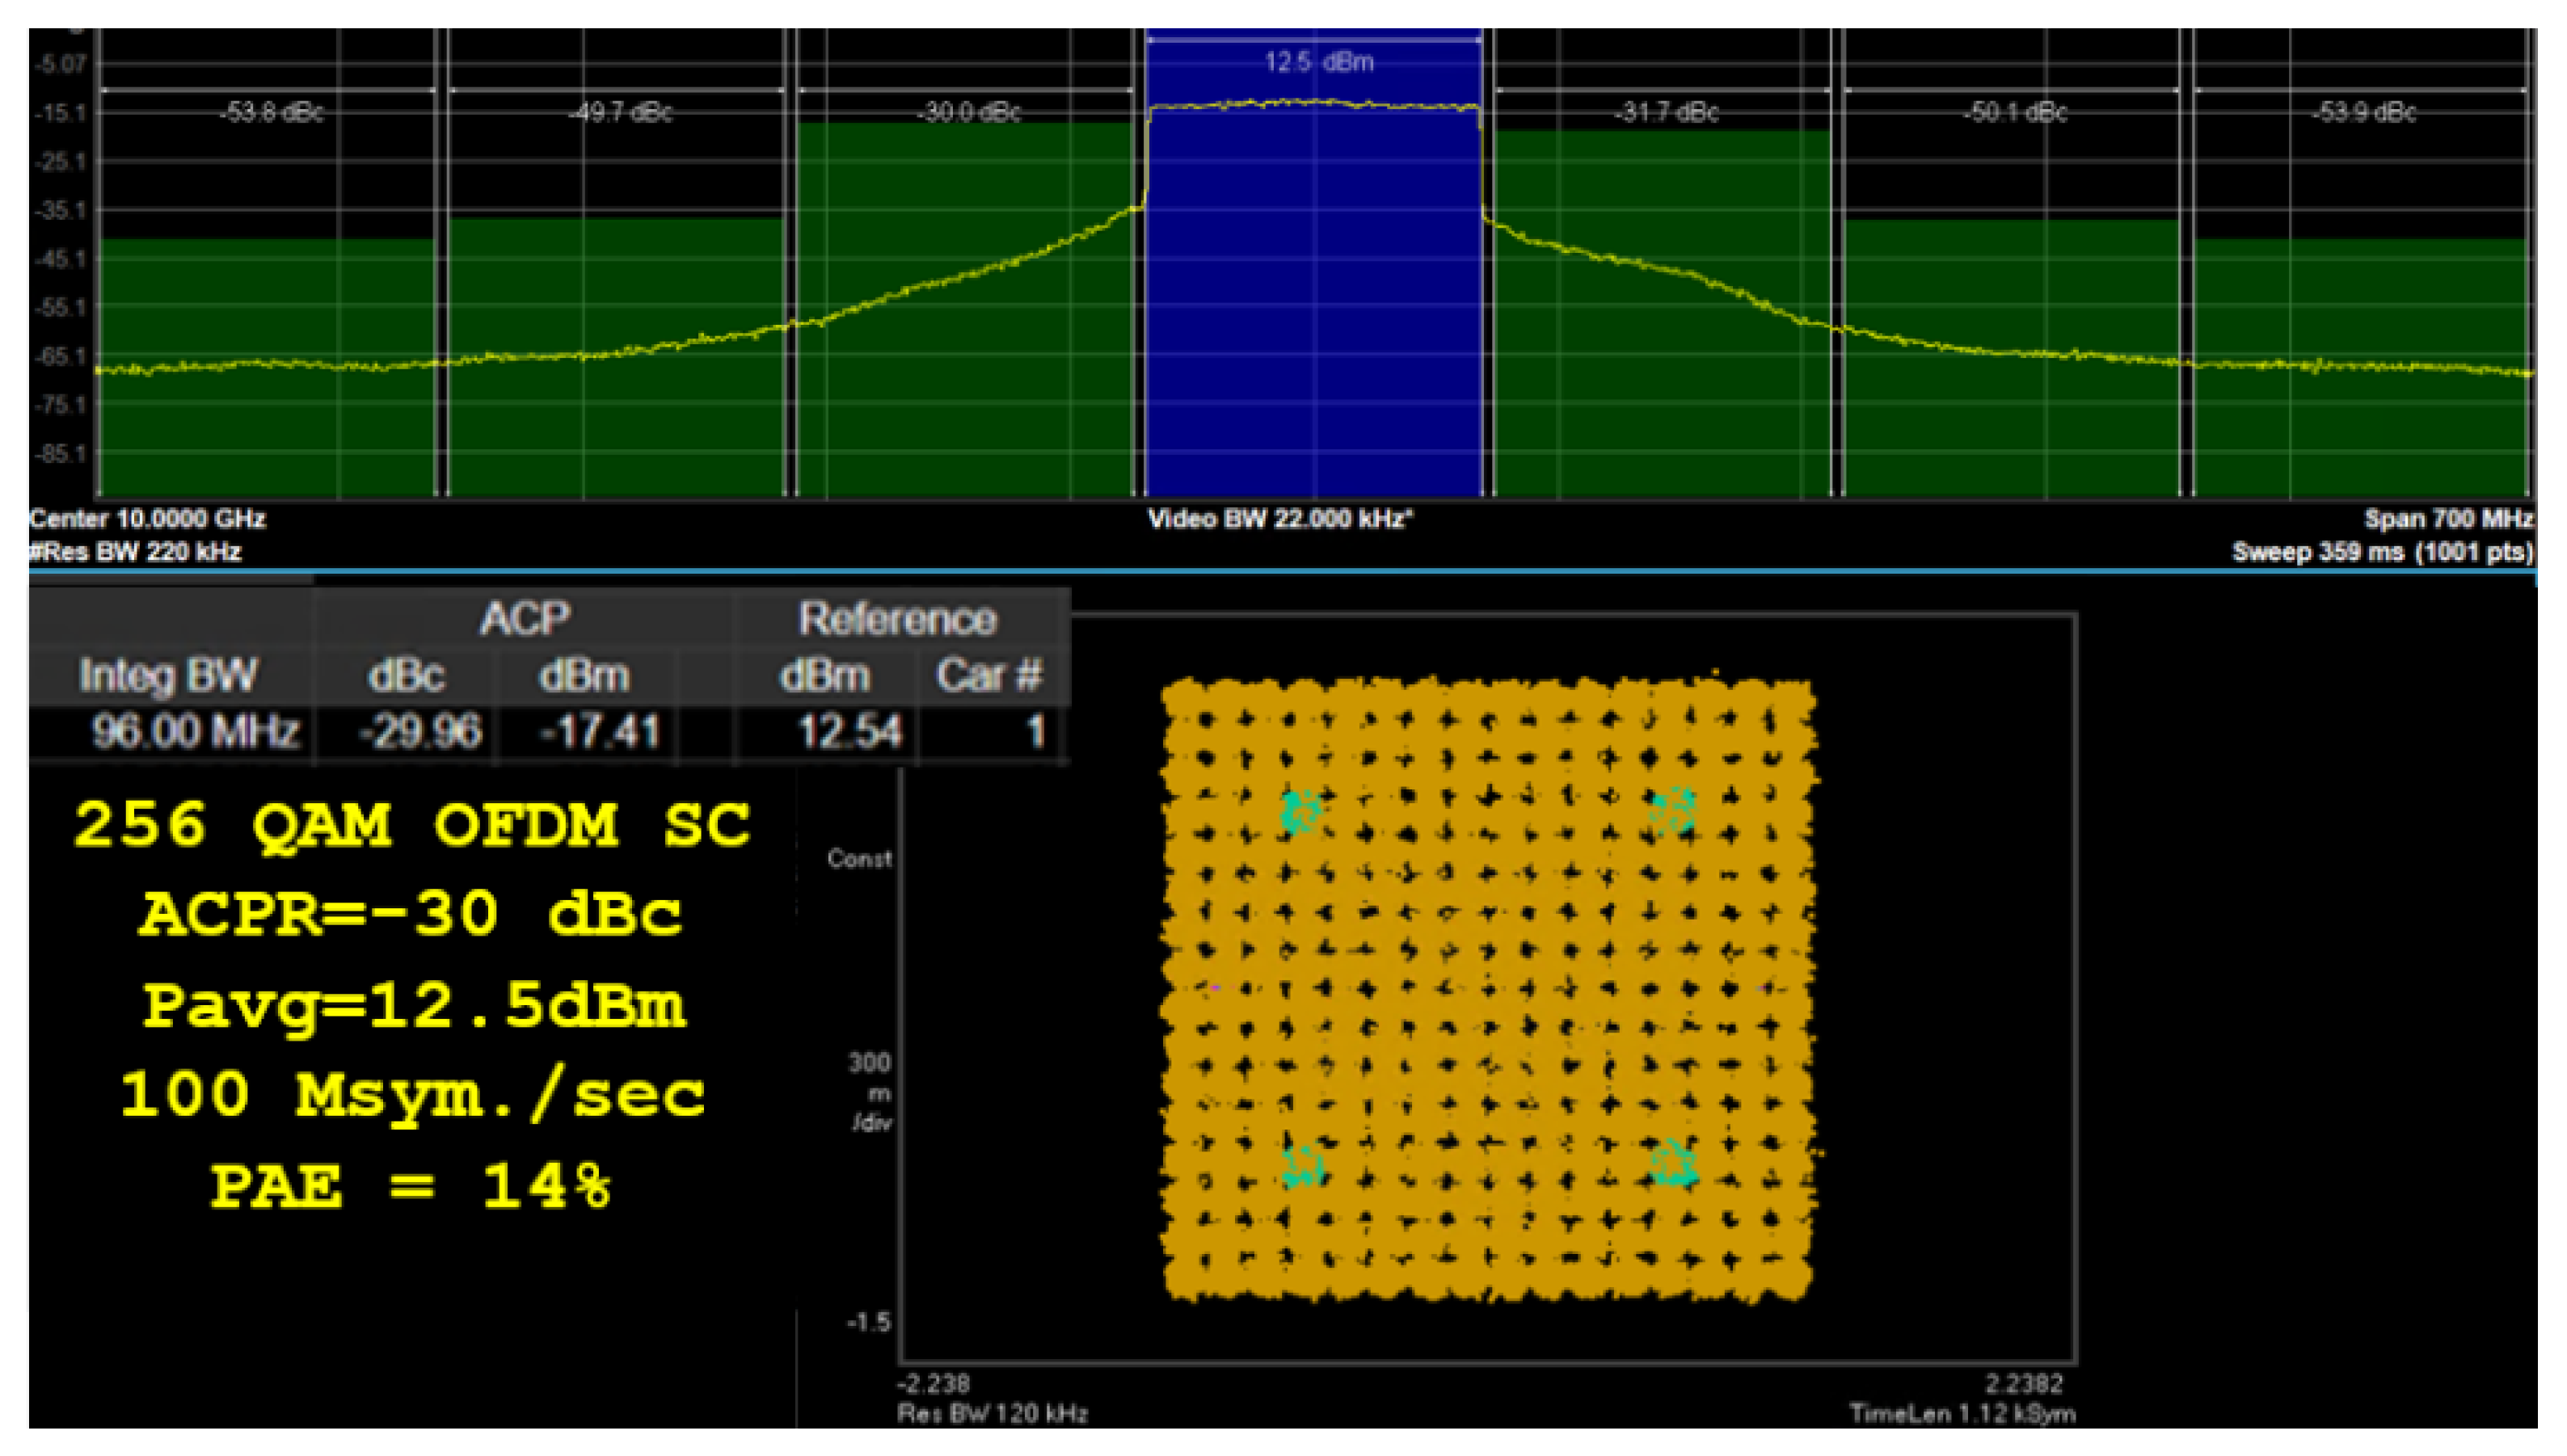Click the Integ BW column header
This screenshot has height=1456, width=2567.
tap(168, 675)
